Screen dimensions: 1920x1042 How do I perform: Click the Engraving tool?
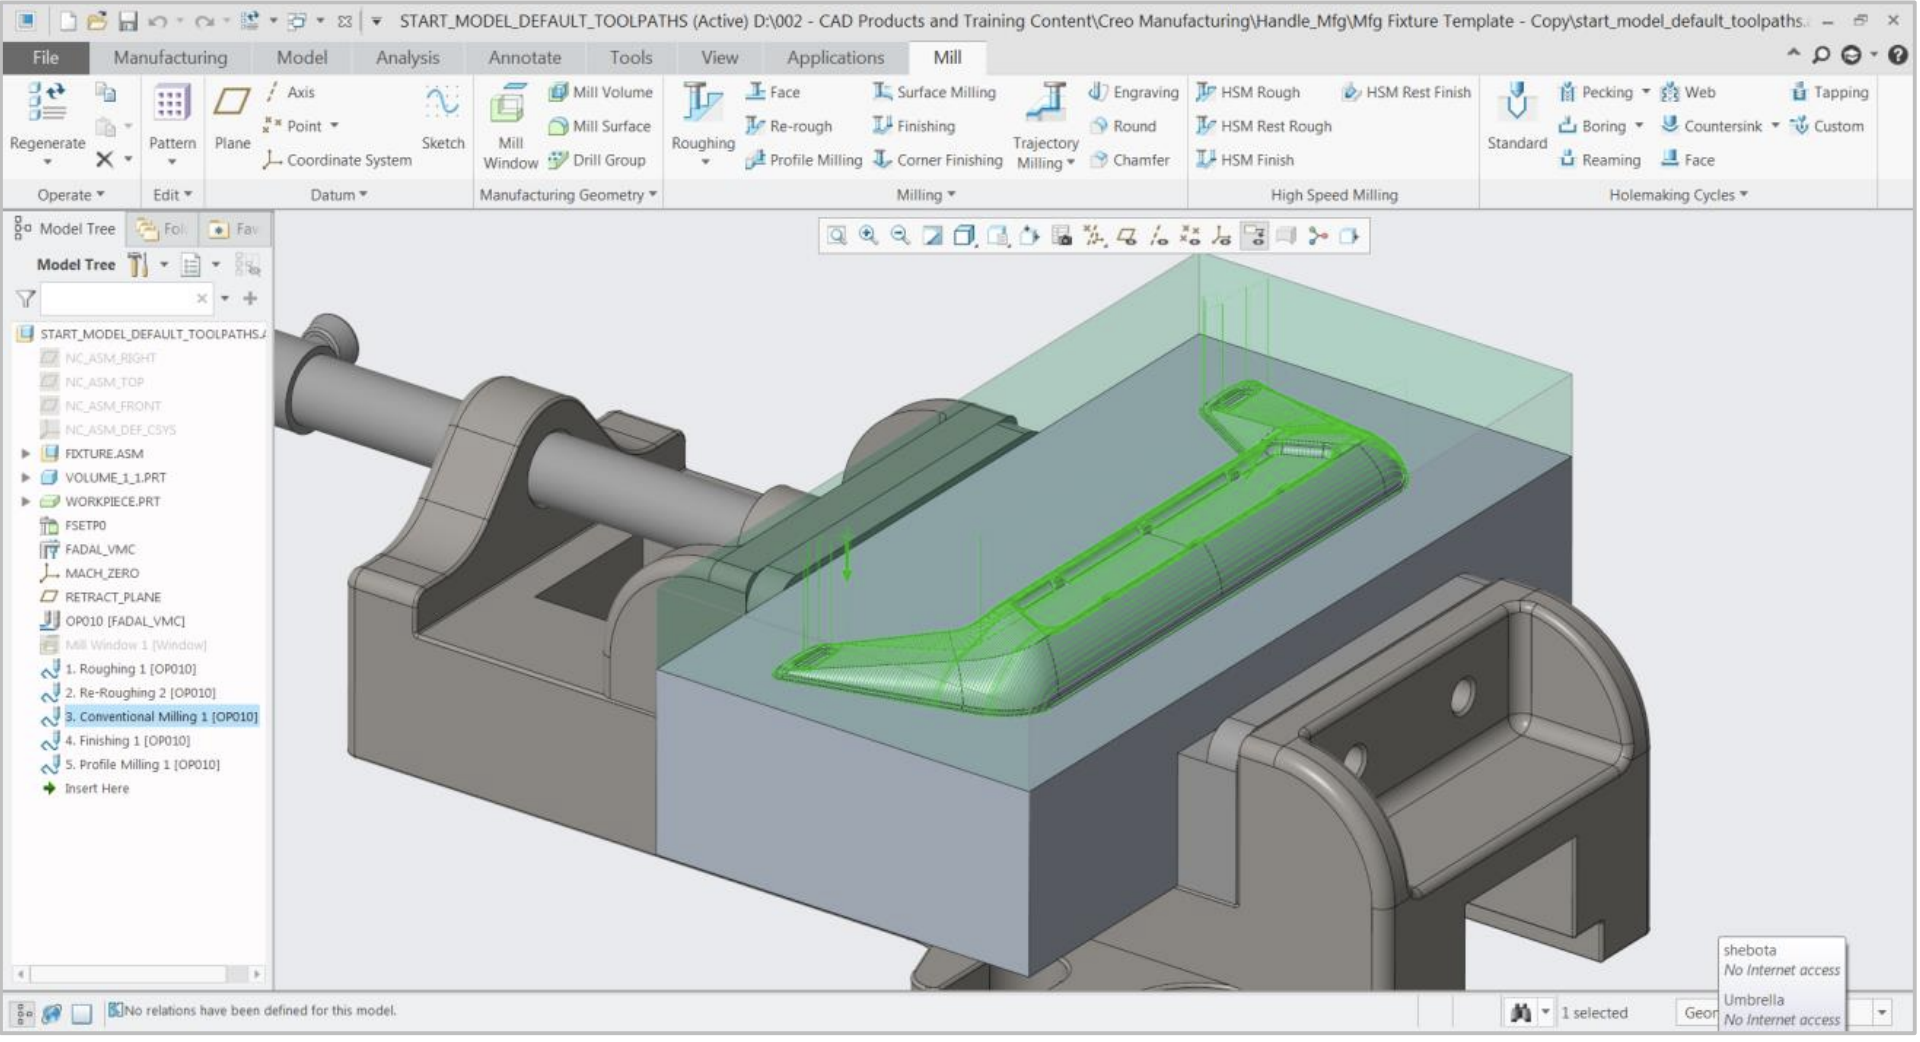pos(1133,92)
